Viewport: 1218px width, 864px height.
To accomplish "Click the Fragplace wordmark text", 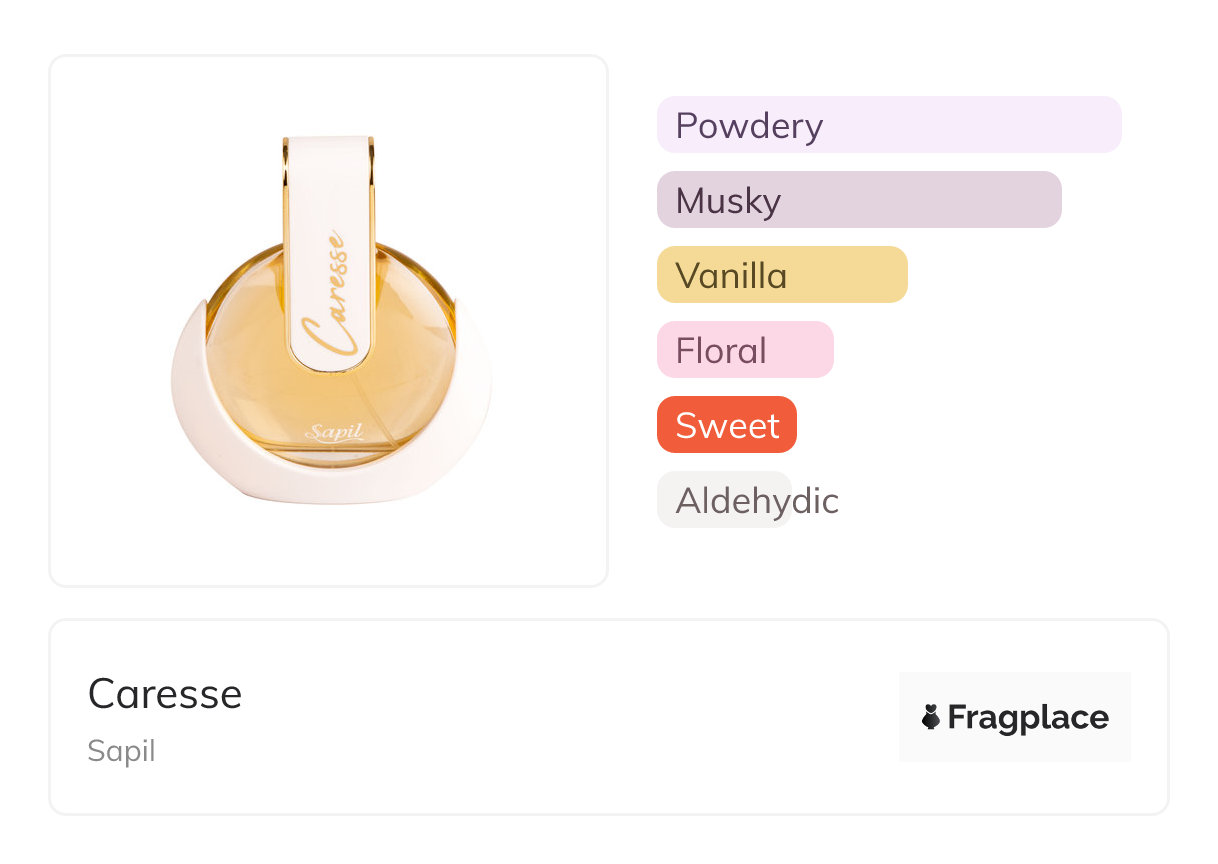I will (x=1028, y=717).
